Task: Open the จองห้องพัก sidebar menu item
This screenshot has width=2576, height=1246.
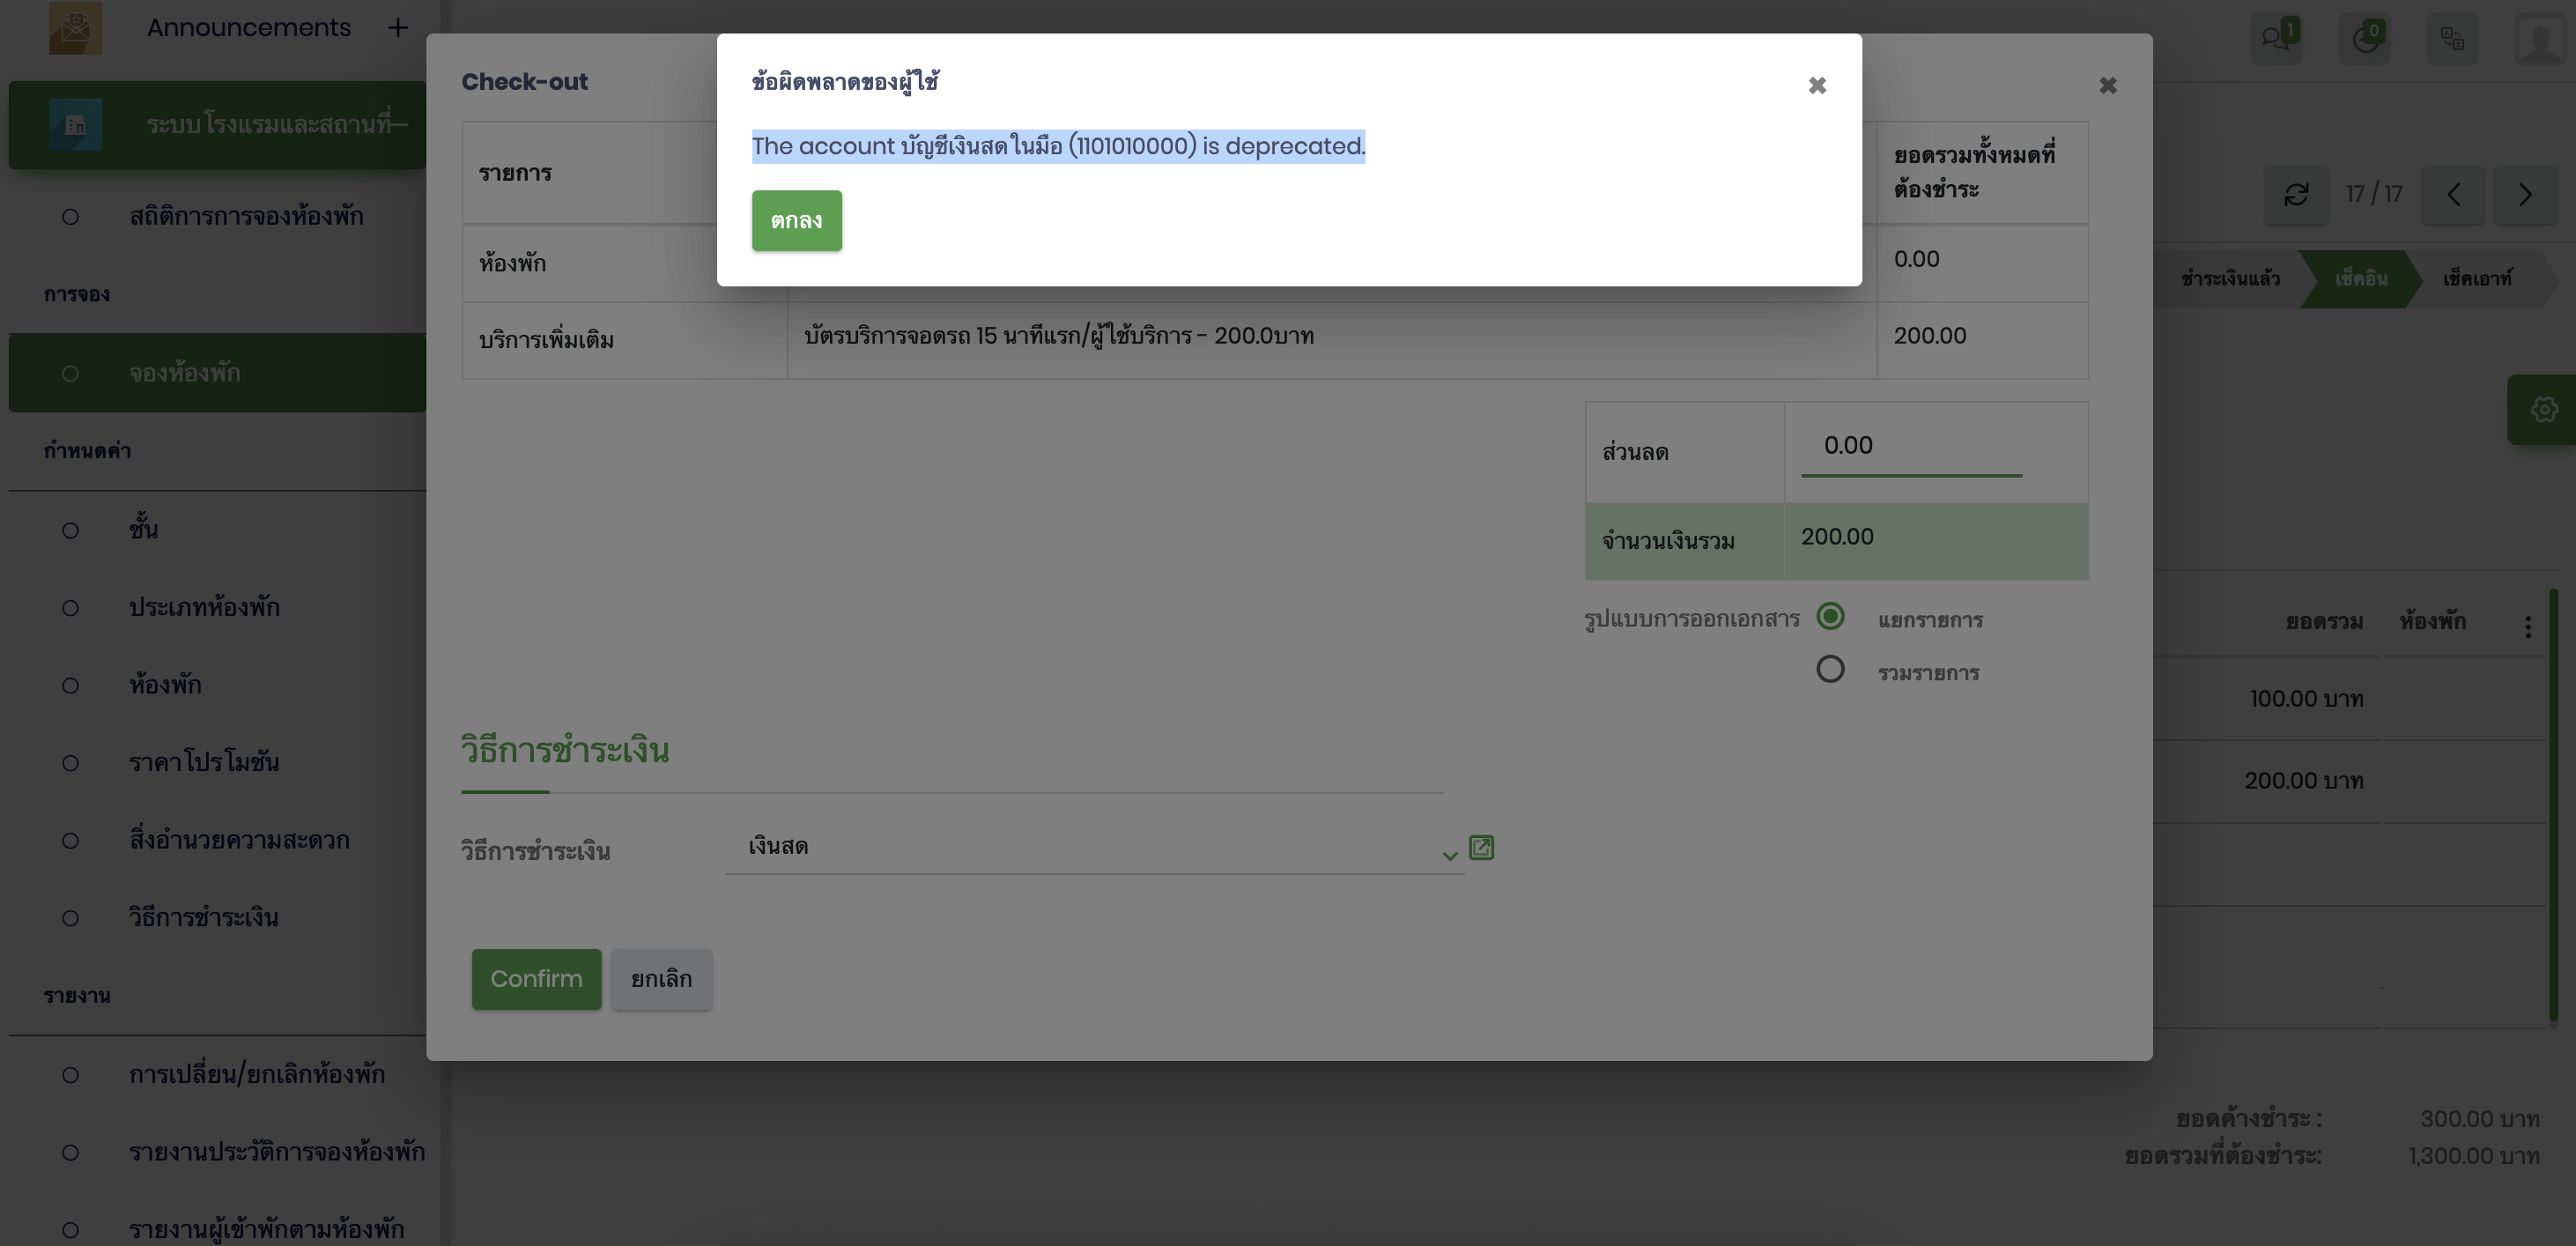Action: 185,373
